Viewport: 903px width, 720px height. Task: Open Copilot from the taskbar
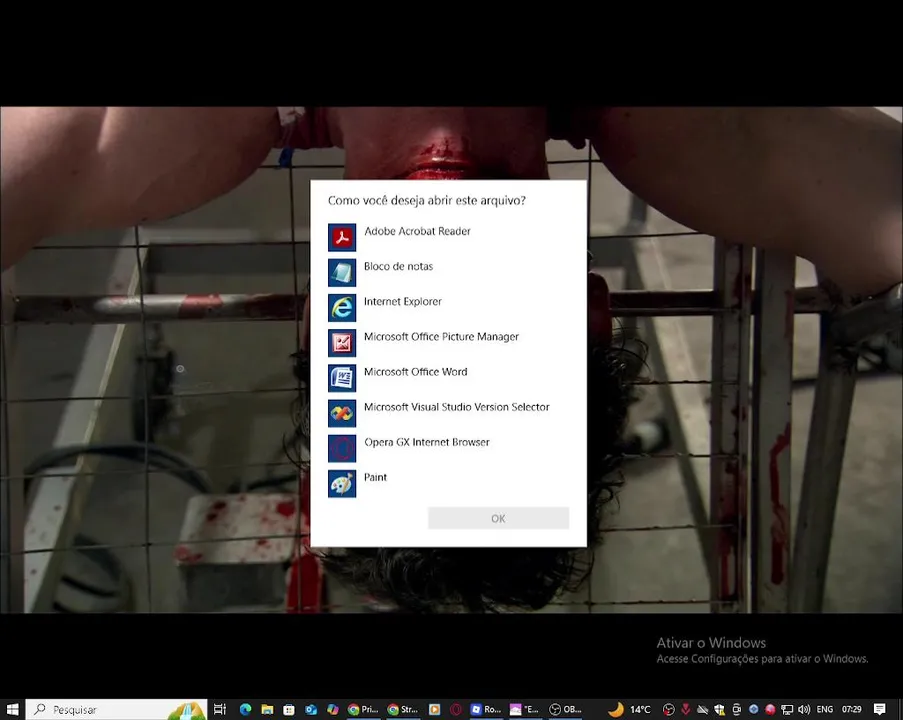pos(333,709)
